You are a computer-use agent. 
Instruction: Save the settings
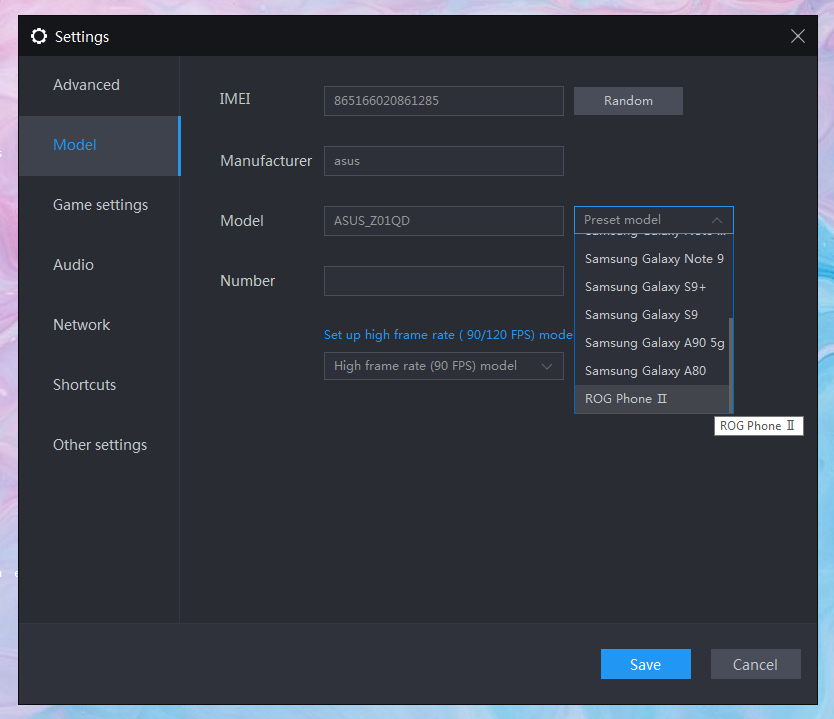(x=646, y=664)
